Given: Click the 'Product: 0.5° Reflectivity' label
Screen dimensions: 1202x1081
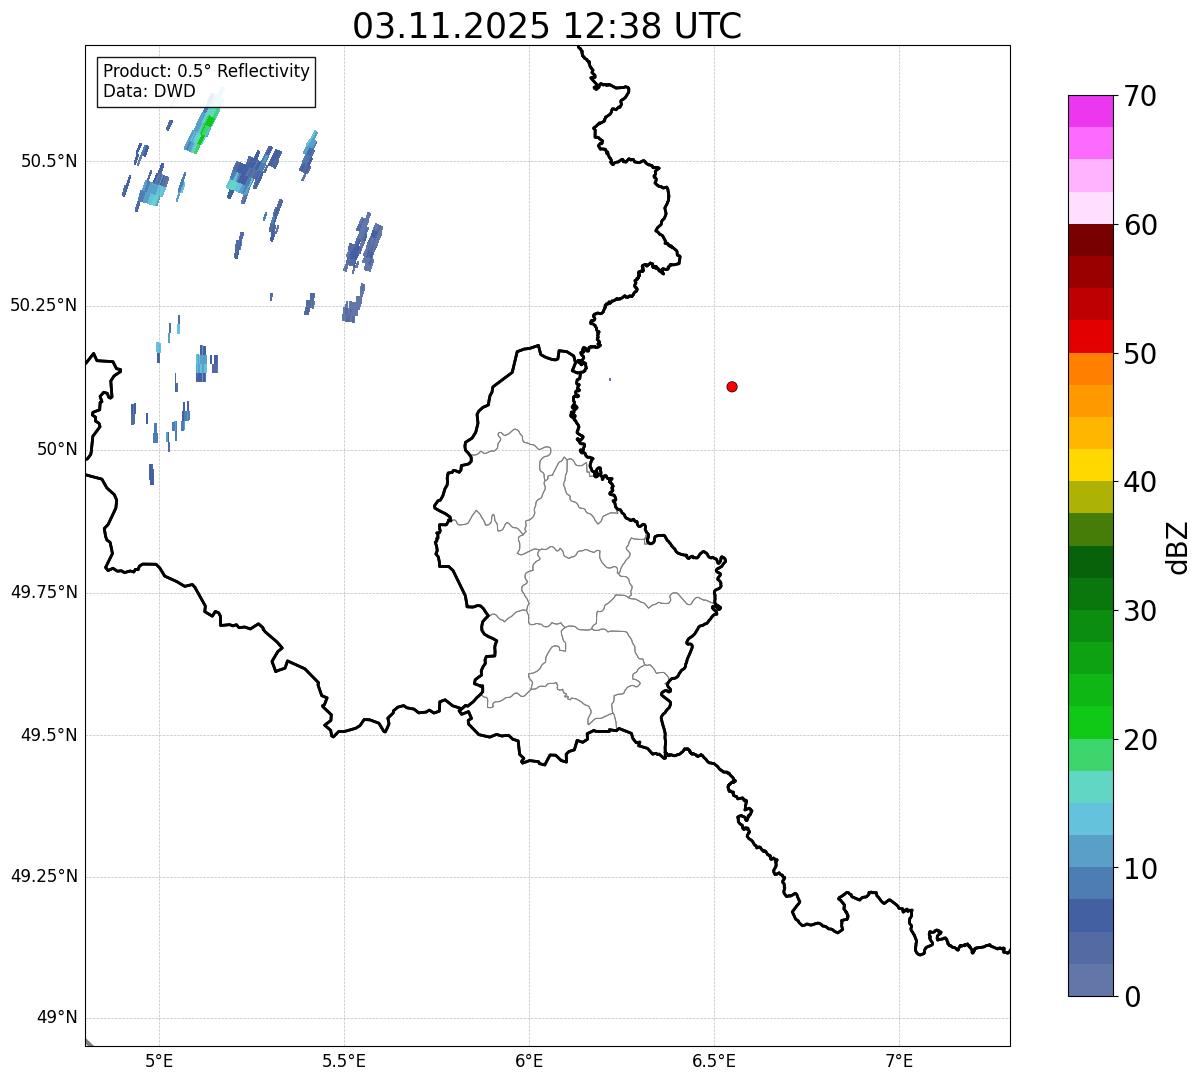Looking at the screenshot, I should click(x=207, y=72).
